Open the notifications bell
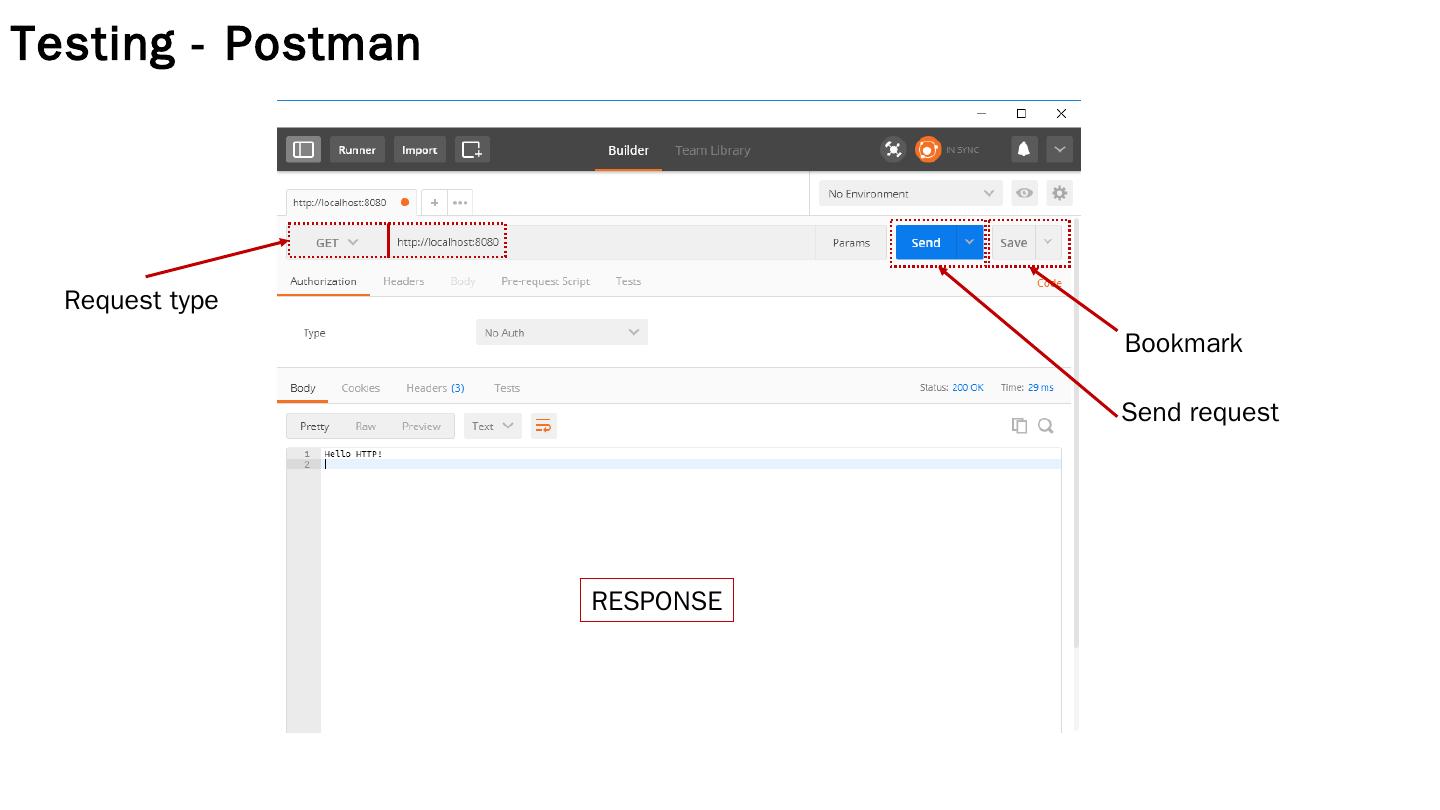Viewport: 1440px width, 810px height. point(1024,150)
